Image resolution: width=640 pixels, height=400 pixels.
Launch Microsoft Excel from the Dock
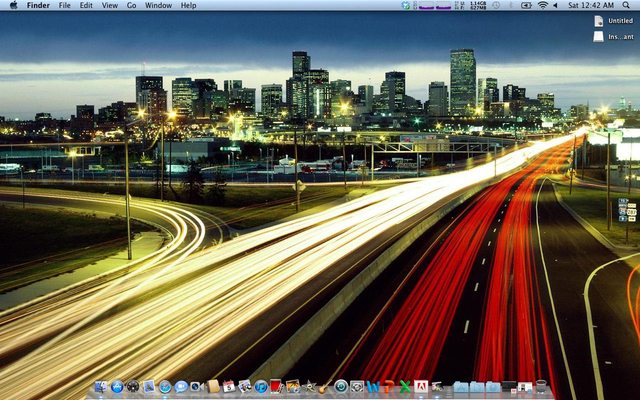(405, 386)
